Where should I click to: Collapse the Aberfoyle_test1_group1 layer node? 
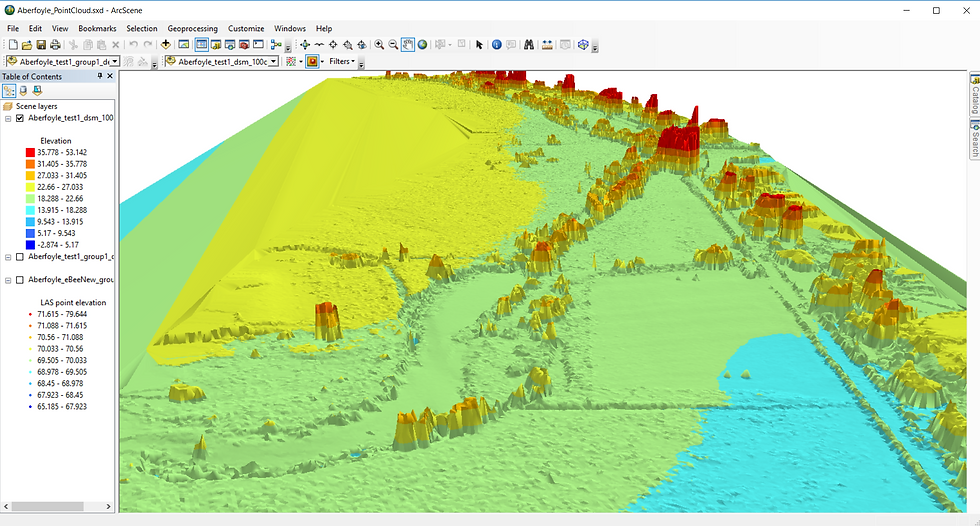(x=8, y=257)
